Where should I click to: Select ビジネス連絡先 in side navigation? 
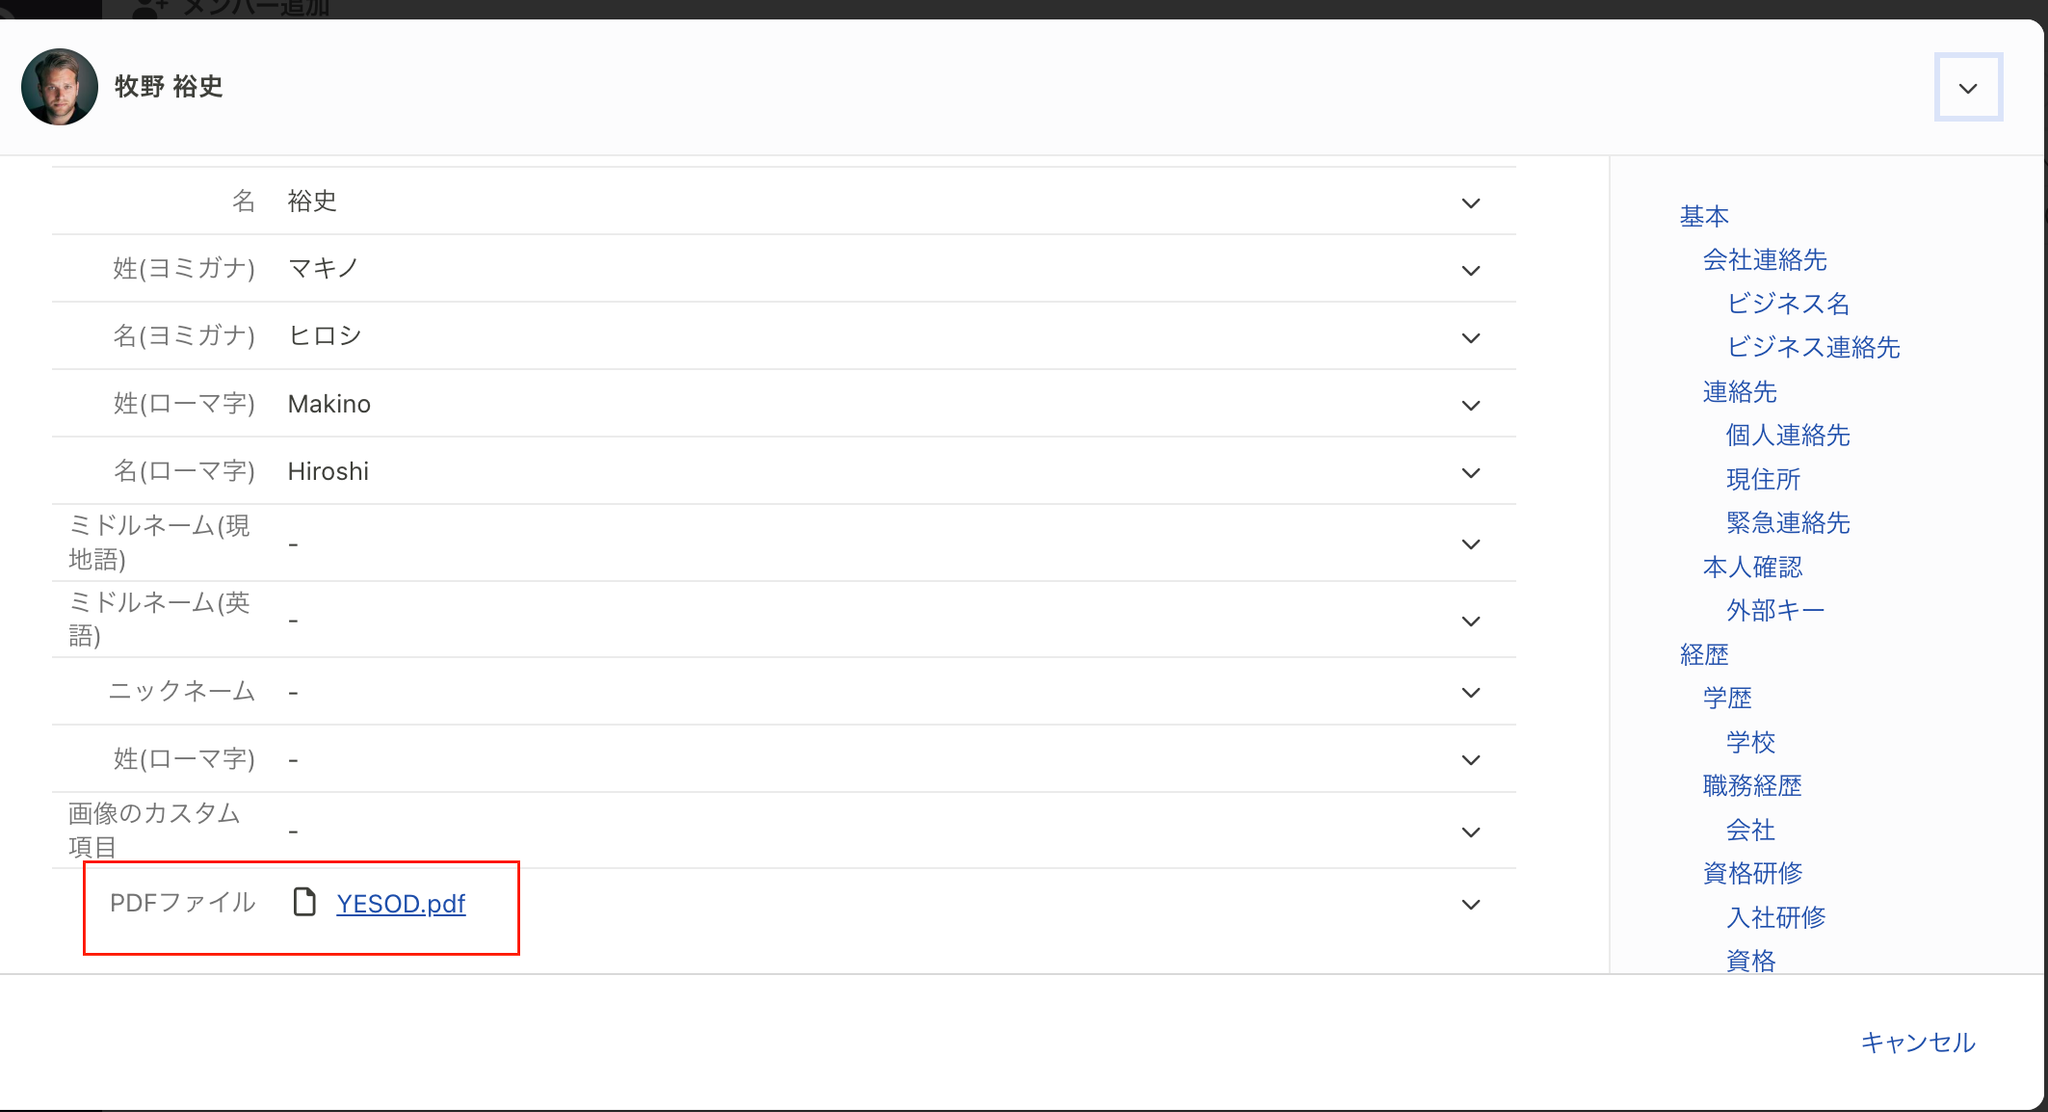[x=1813, y=347]
